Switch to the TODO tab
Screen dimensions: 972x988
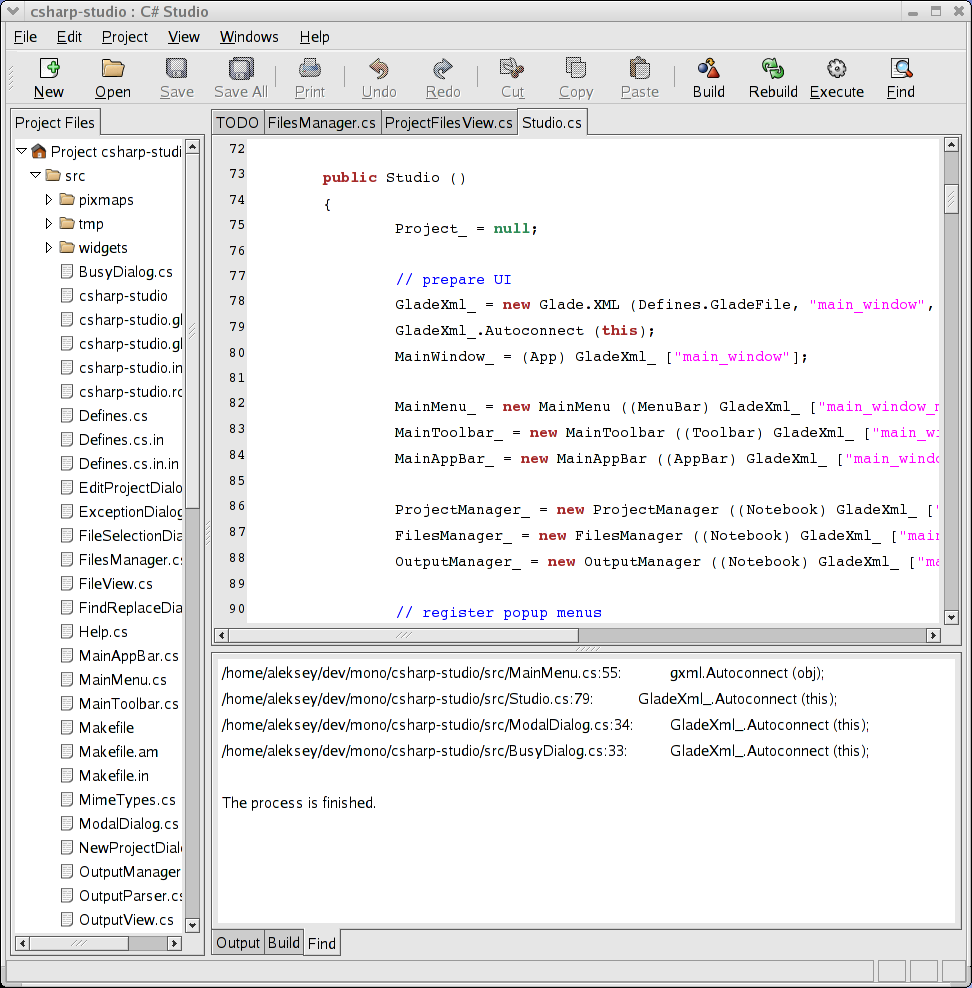point(237,123)
